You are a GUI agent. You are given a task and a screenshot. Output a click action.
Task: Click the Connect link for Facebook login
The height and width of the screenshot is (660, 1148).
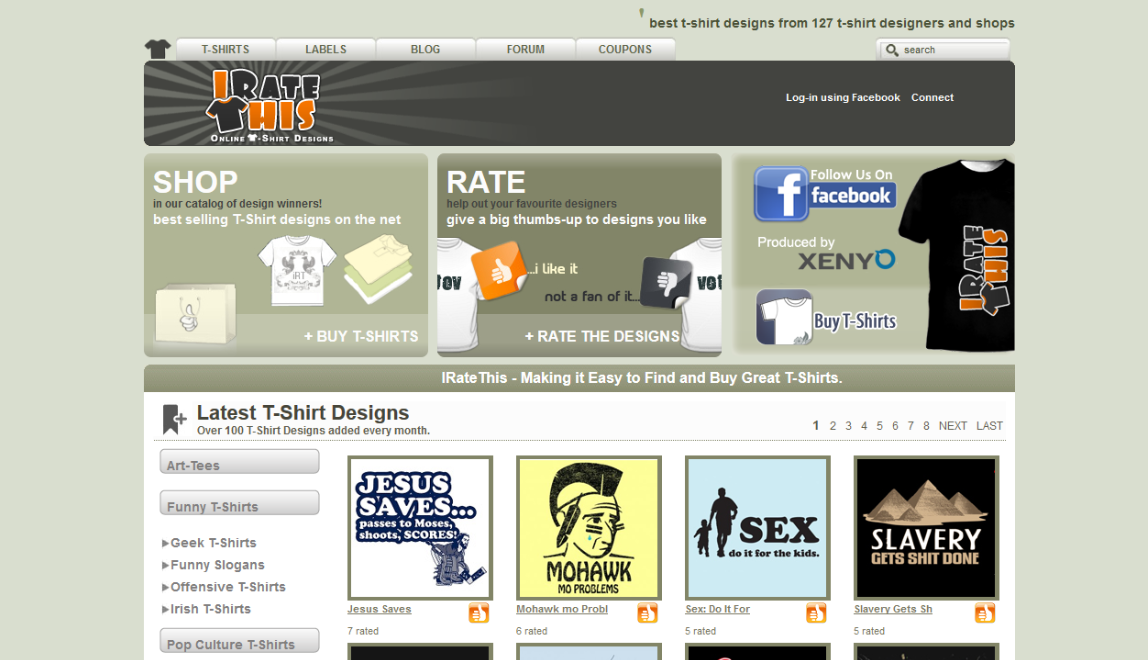point(932,98)
